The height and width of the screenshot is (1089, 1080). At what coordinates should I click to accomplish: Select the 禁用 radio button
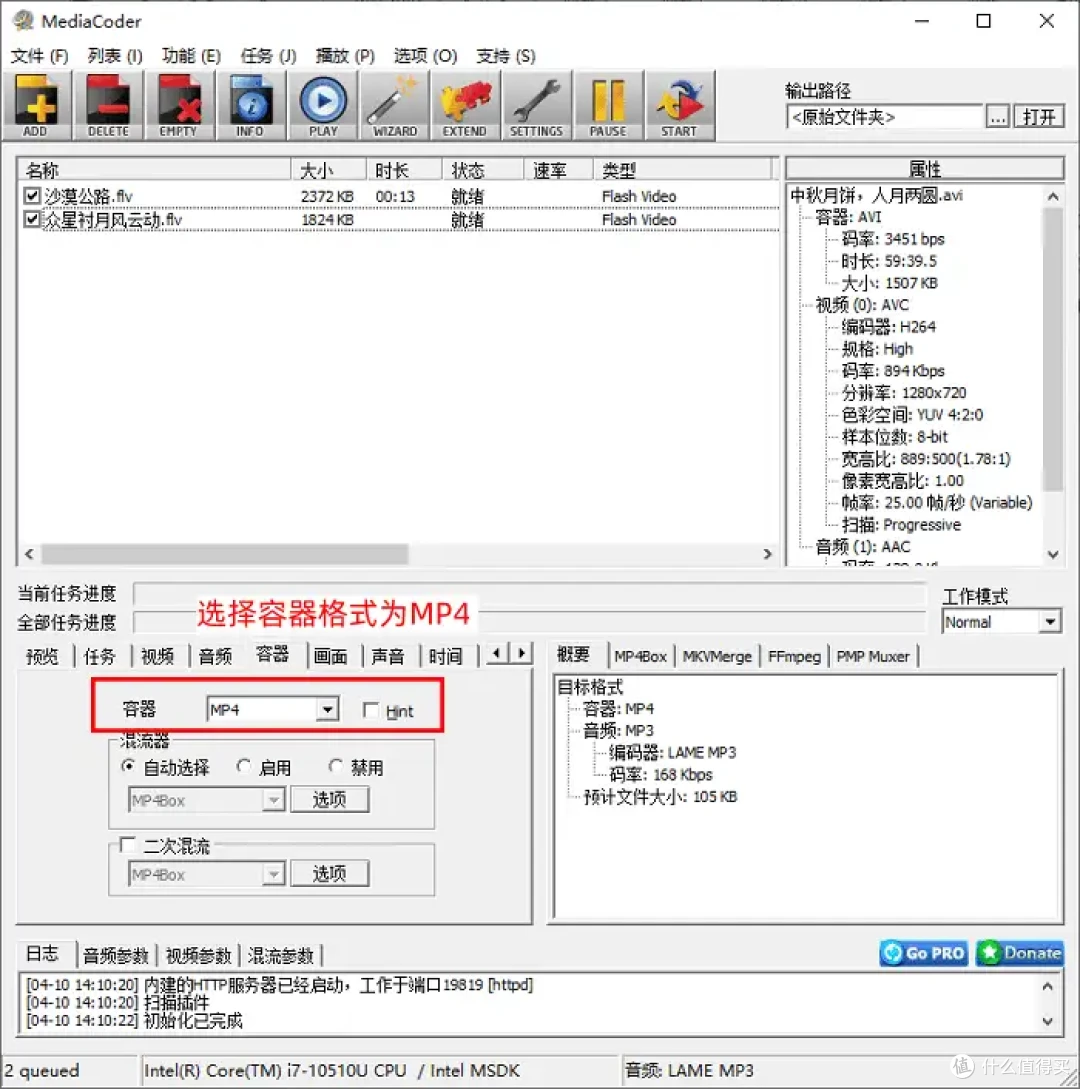click(335, 767)
